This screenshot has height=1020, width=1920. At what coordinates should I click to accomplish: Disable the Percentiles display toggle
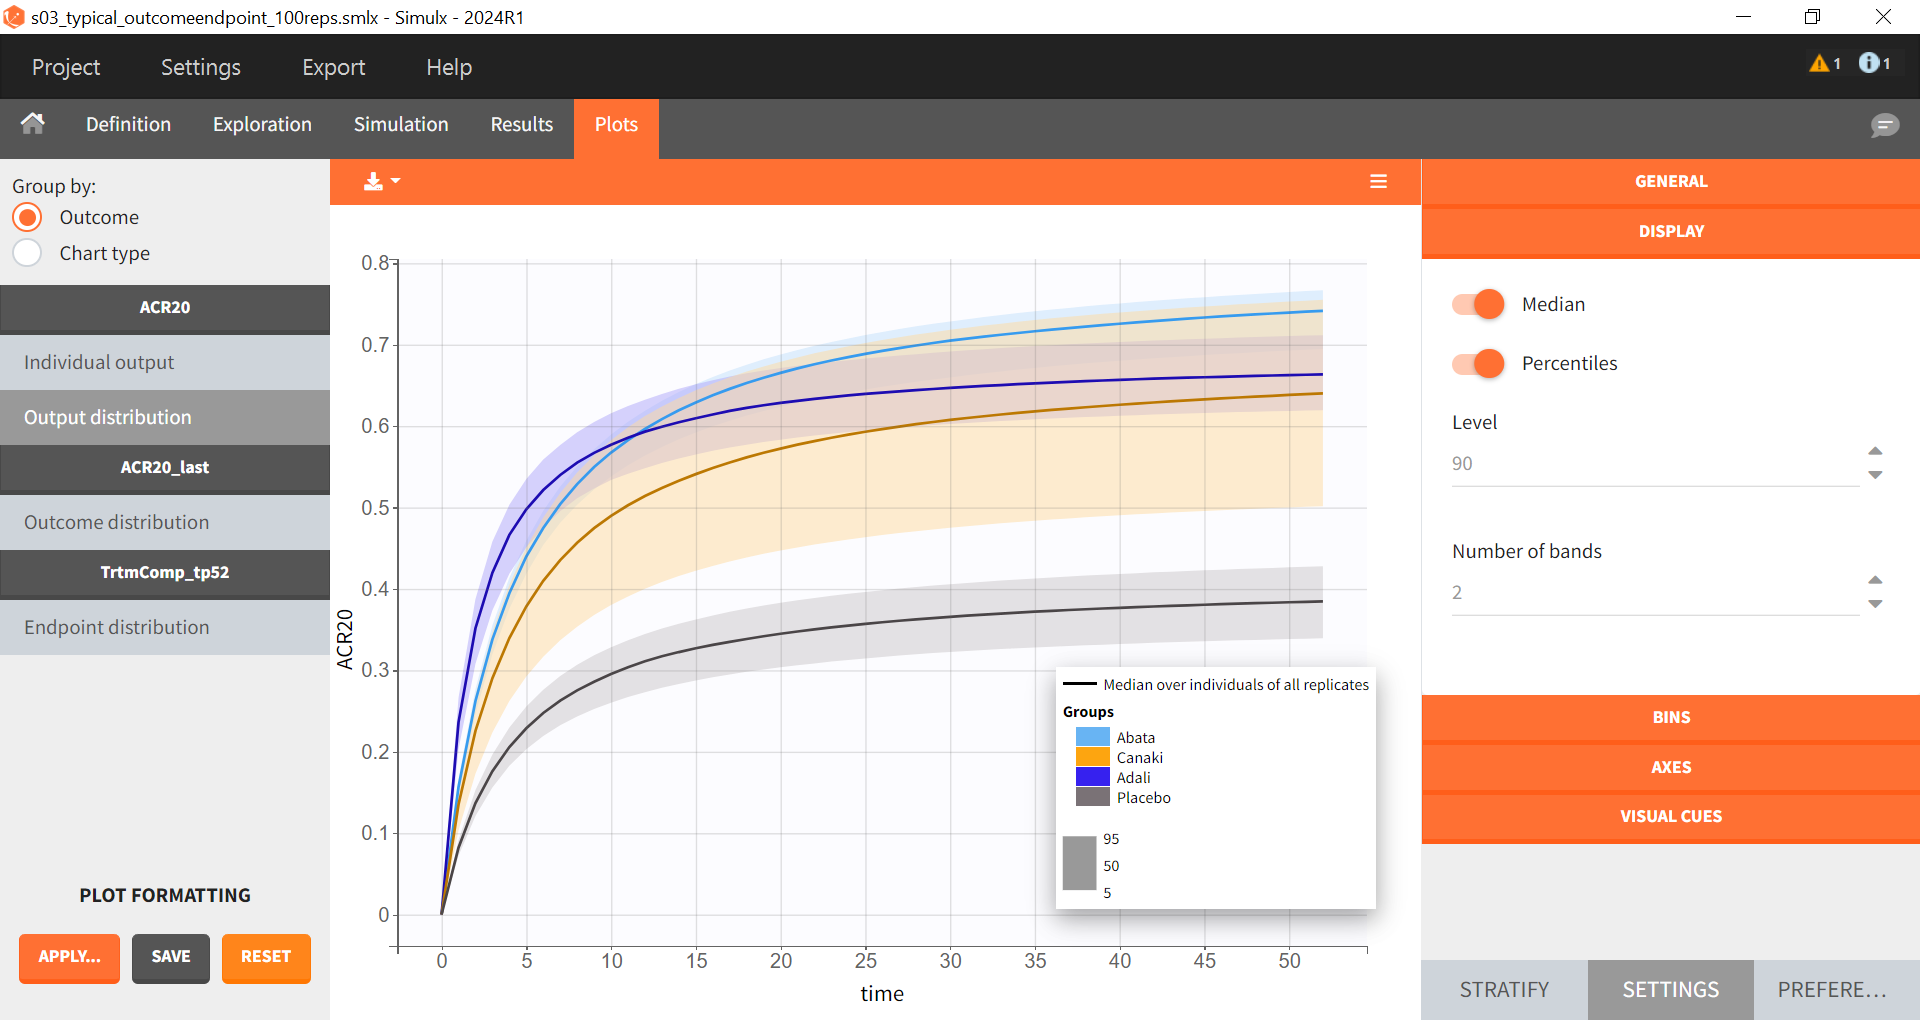coord(1477,363)
